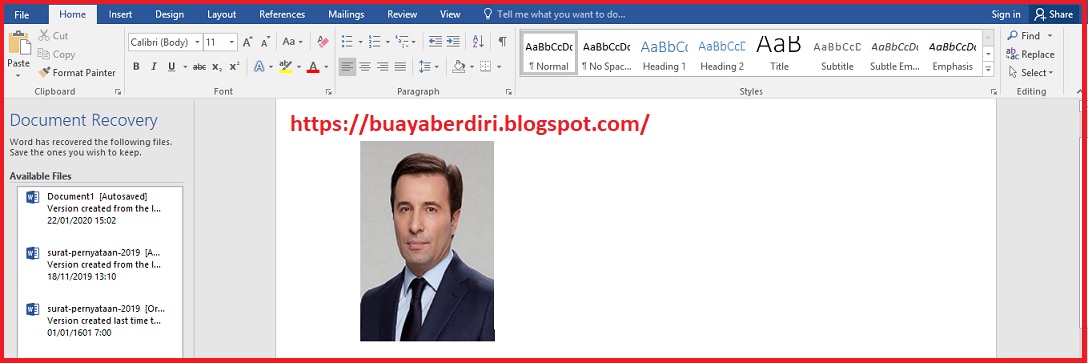Decrease paragraph indent
The height and width of the screenshot is (363, 1088).
(x=435, y=42)
